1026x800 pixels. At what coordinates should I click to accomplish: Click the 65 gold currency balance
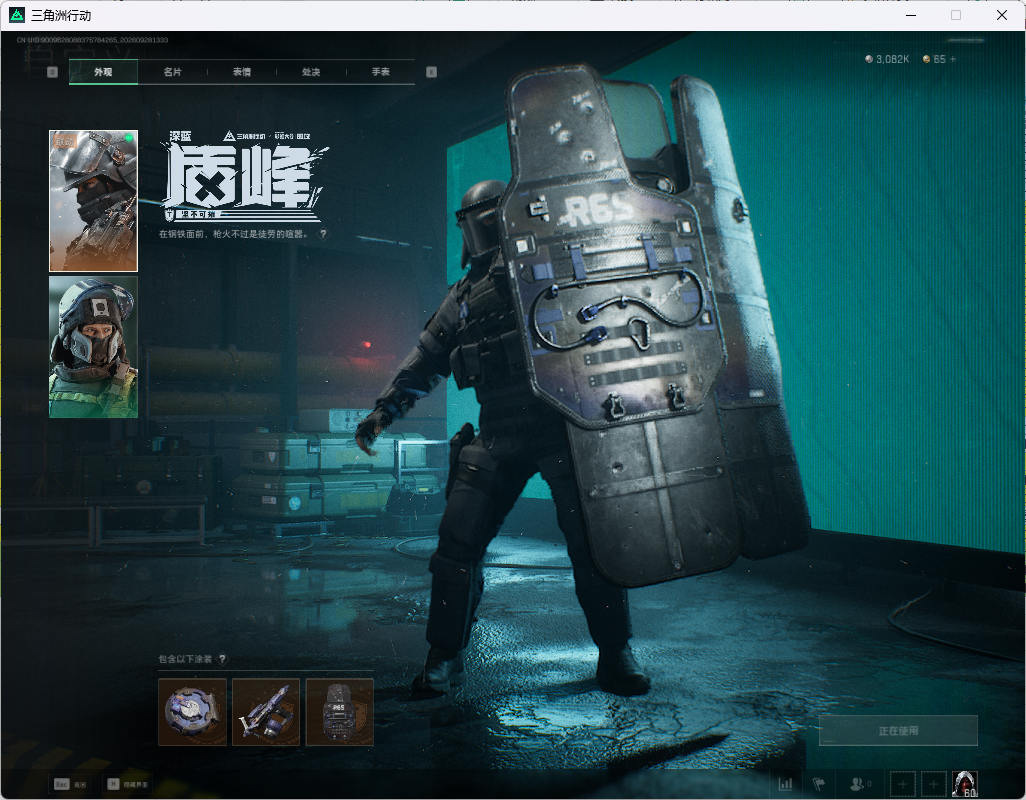click(x=934, y=59)
